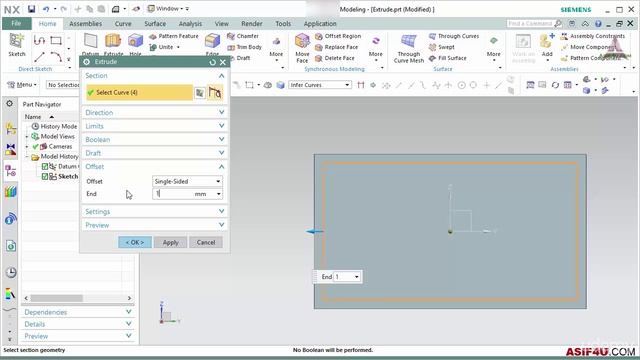Open the Offset Single-Sided dropdown
Viewport: 640px width, 360px height.
187,181
